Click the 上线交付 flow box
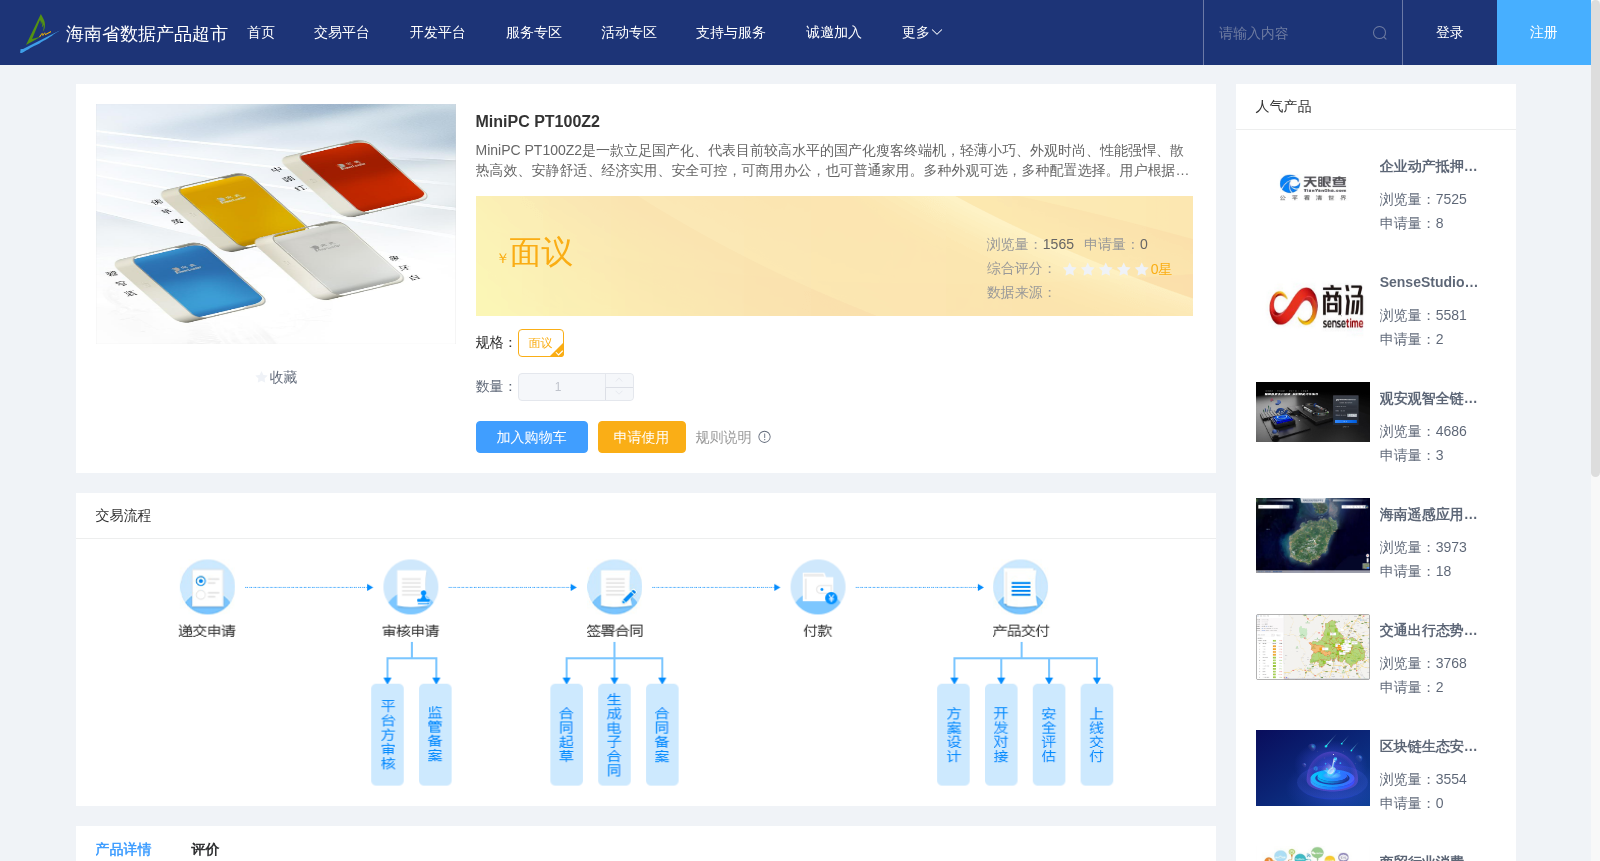This screenshot has width=1600, height=861. click(x=1097, y=735)
